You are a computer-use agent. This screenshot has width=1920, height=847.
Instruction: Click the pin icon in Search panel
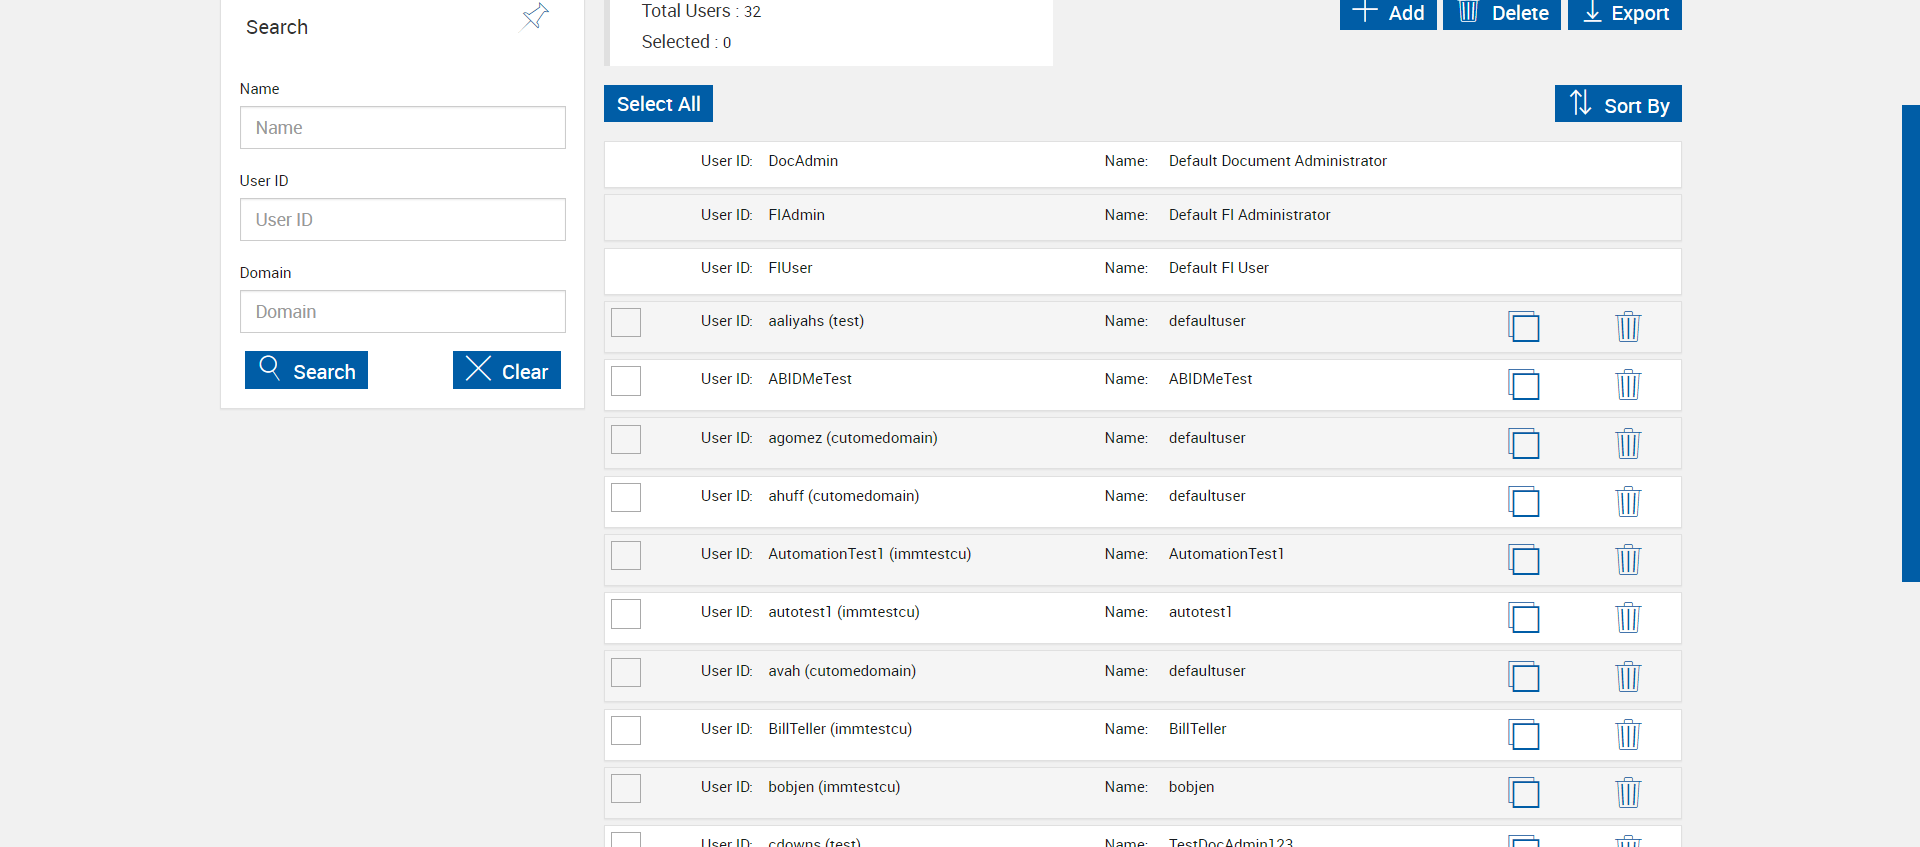pos(535,16)
